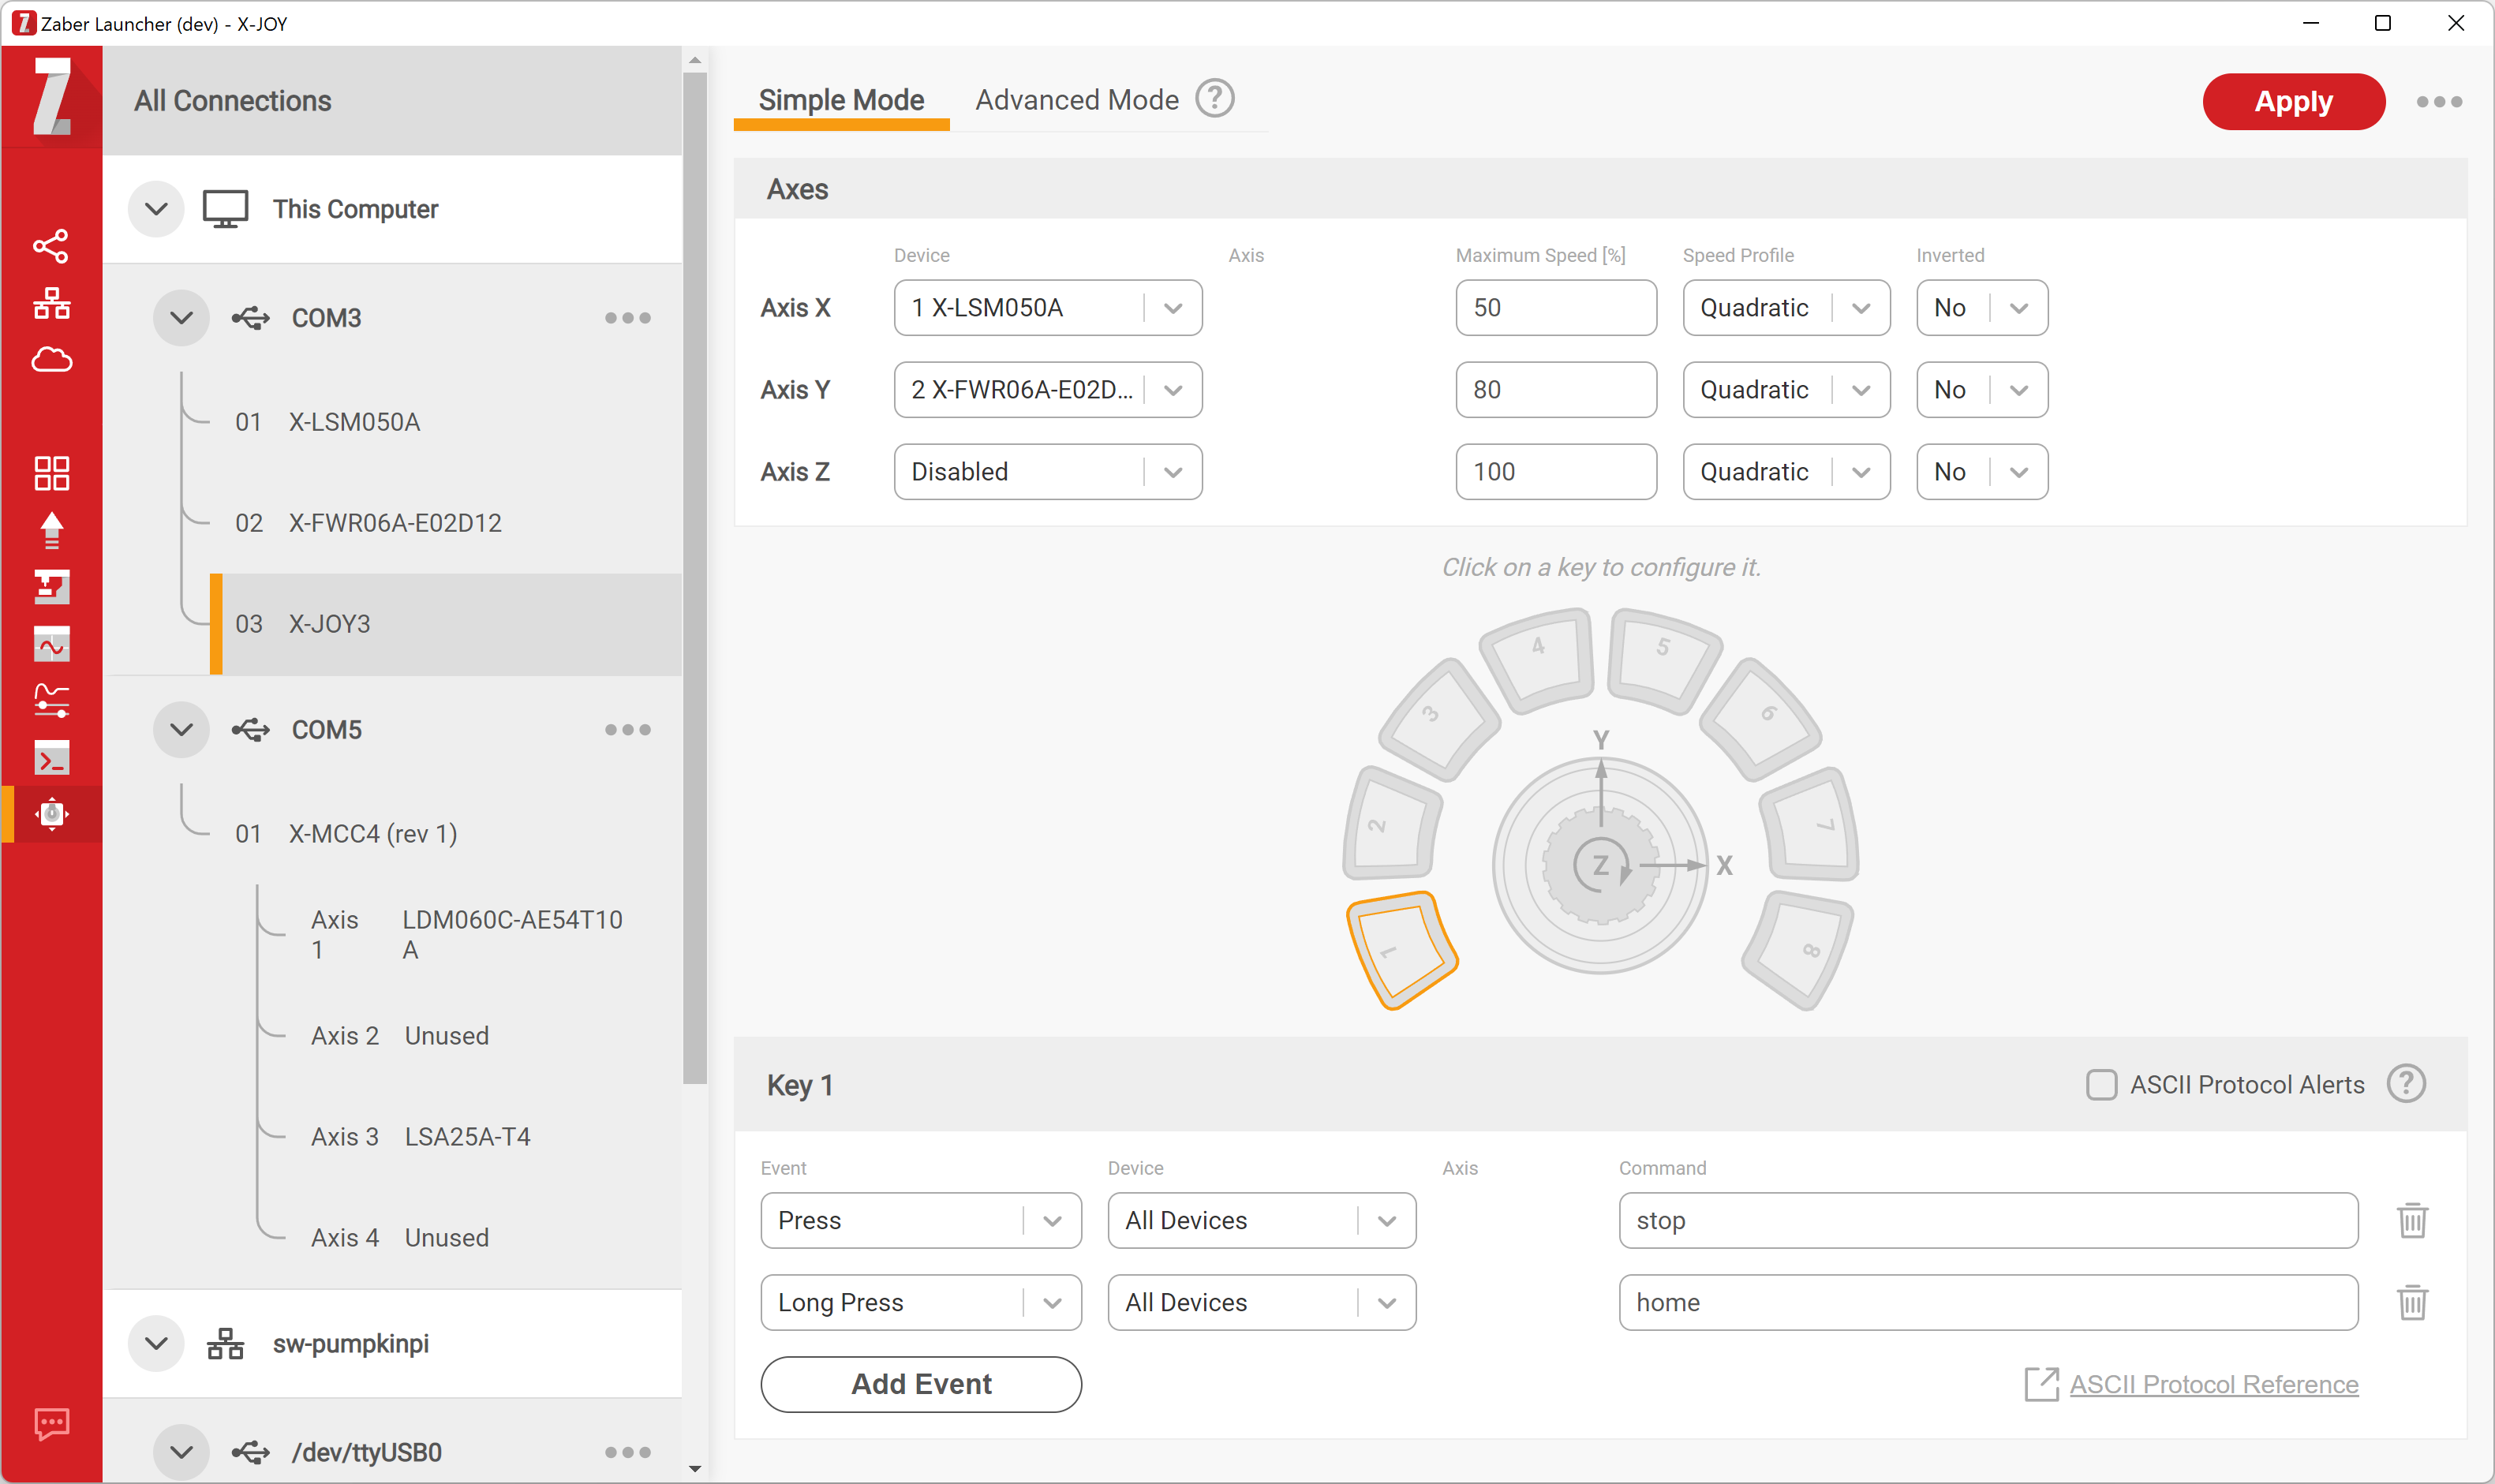Screen dimensions: 2495x1484
Task: Open the apps grid panel
Action: (x=52, y=473)
